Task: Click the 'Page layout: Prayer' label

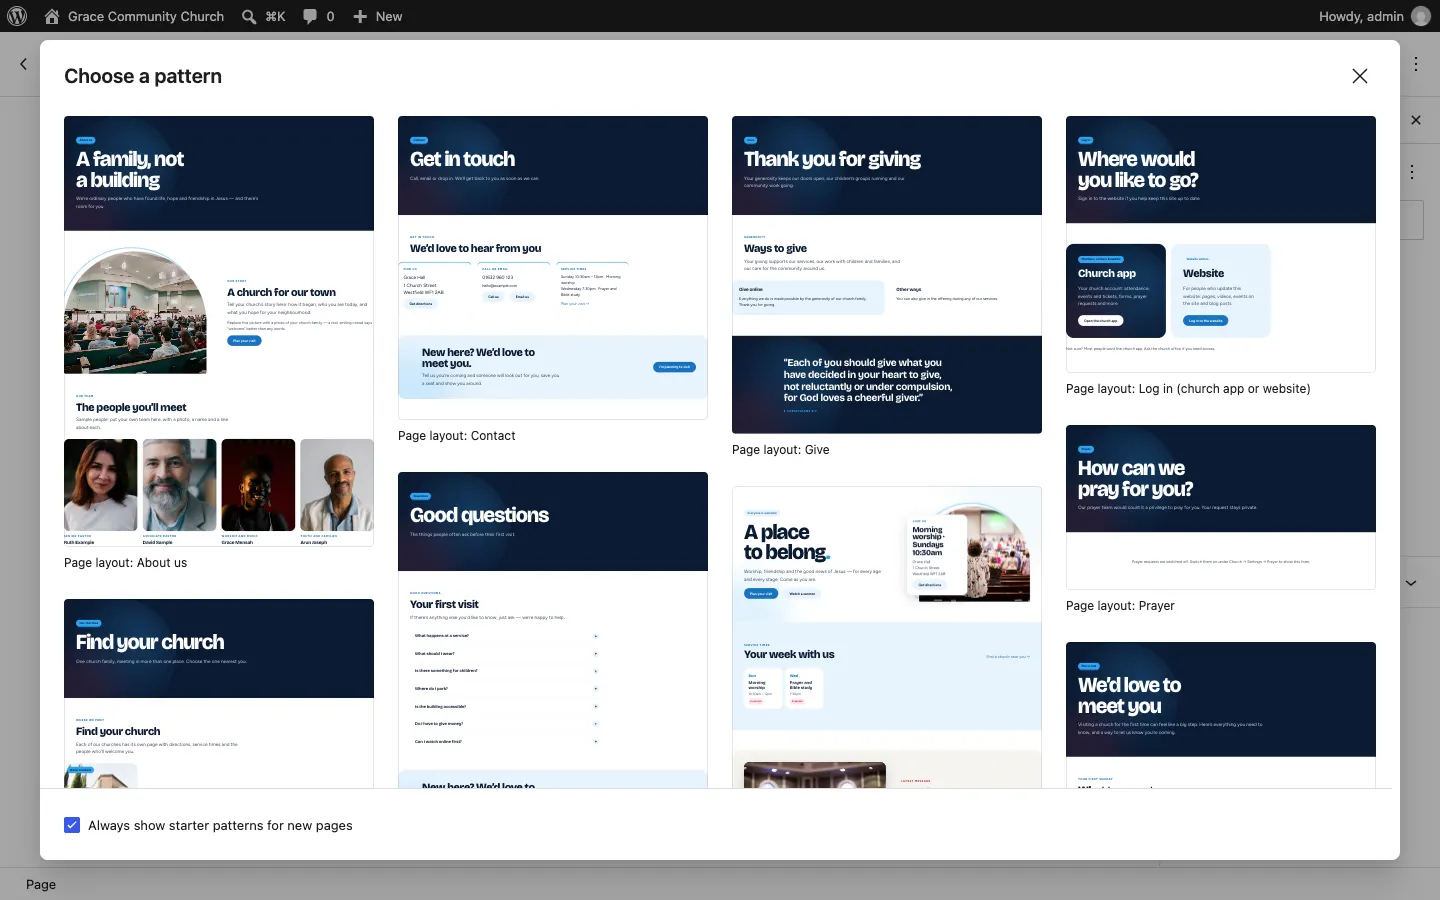Action: click(x=1120, y=606)
